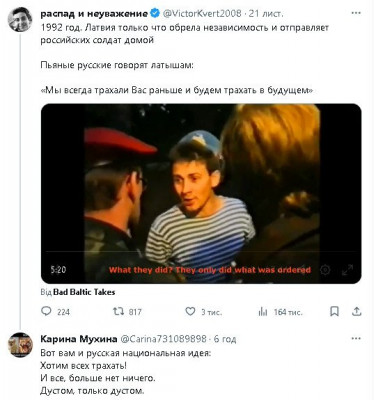Image resolution: width=376 pixels, height=400 pixels.
Task: Open Карина Мухина profile avatar
Action: [20, 345]
